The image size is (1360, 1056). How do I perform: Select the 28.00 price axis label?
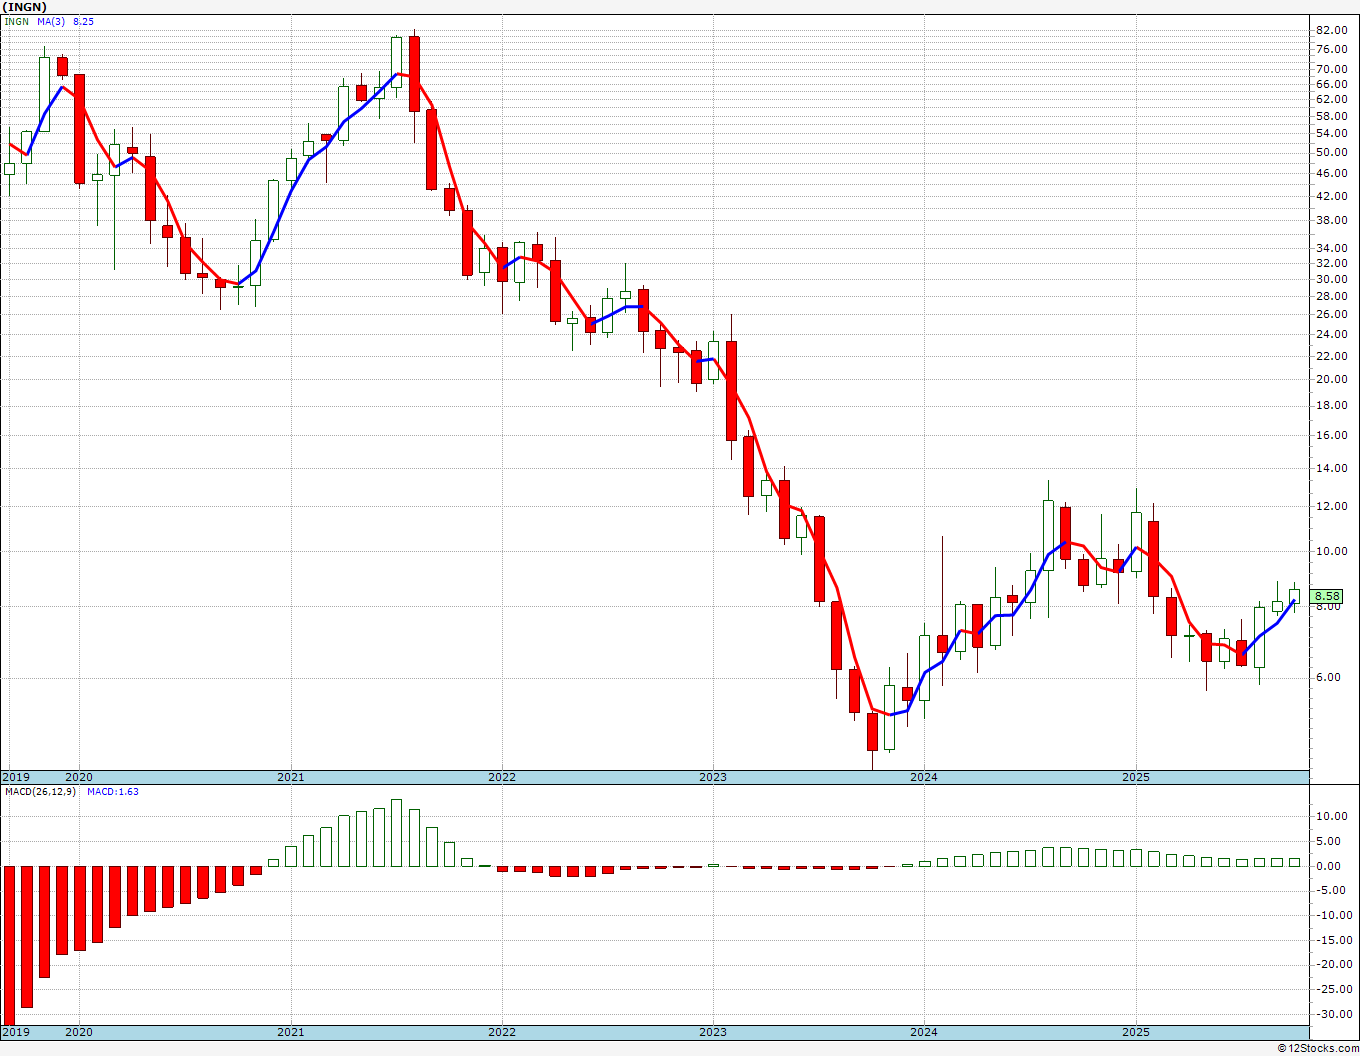click(1331, 296)
